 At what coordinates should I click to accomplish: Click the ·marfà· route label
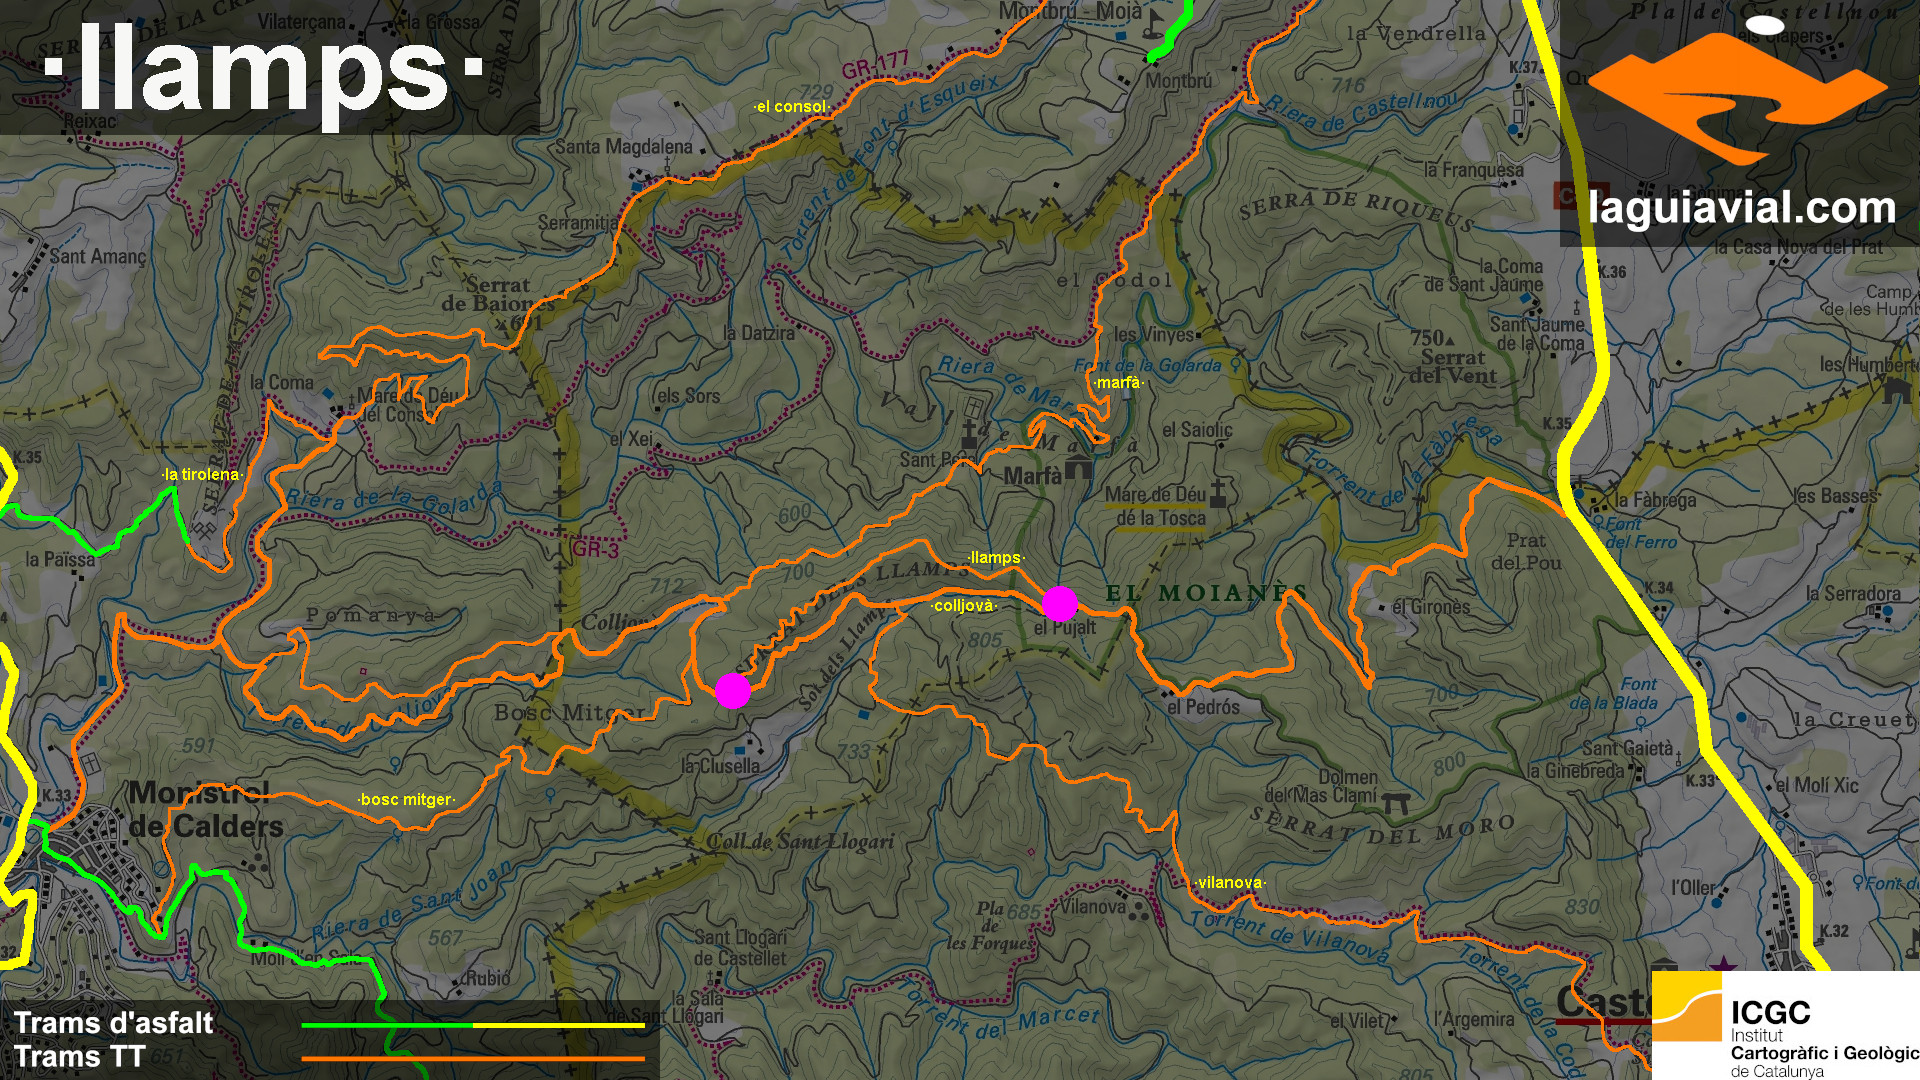[x=1117, y=383]
